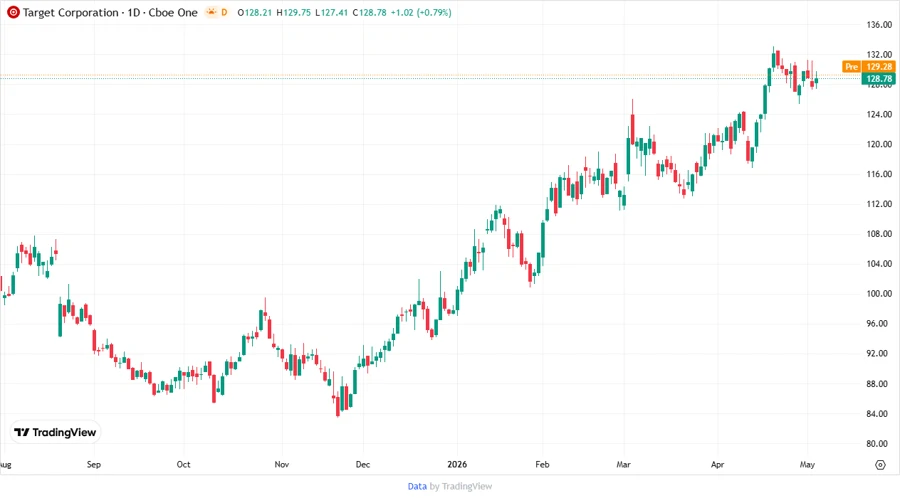The height and width of the screenshot is (498, 900).
Task: Click the Mar time axis label
Action: pyautogui.click(x=623, y=464)
